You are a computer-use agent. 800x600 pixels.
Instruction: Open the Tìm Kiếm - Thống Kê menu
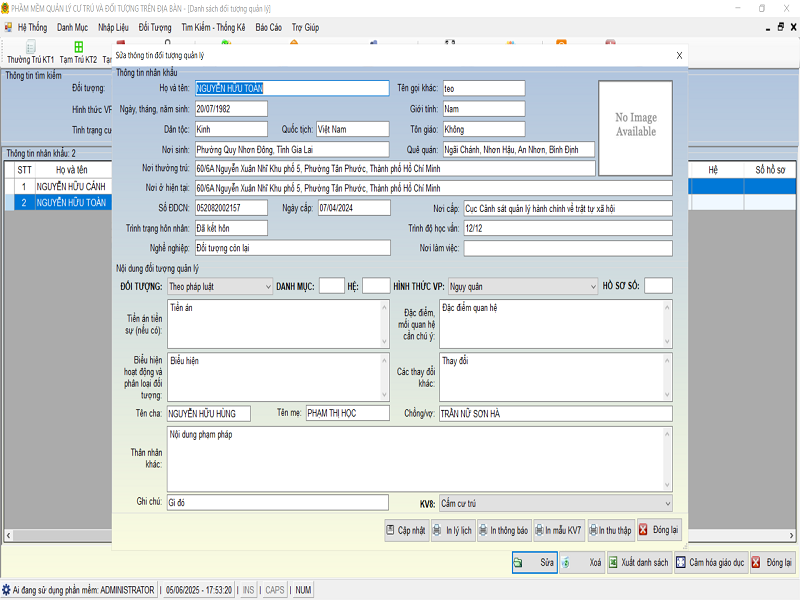(213, 27)
